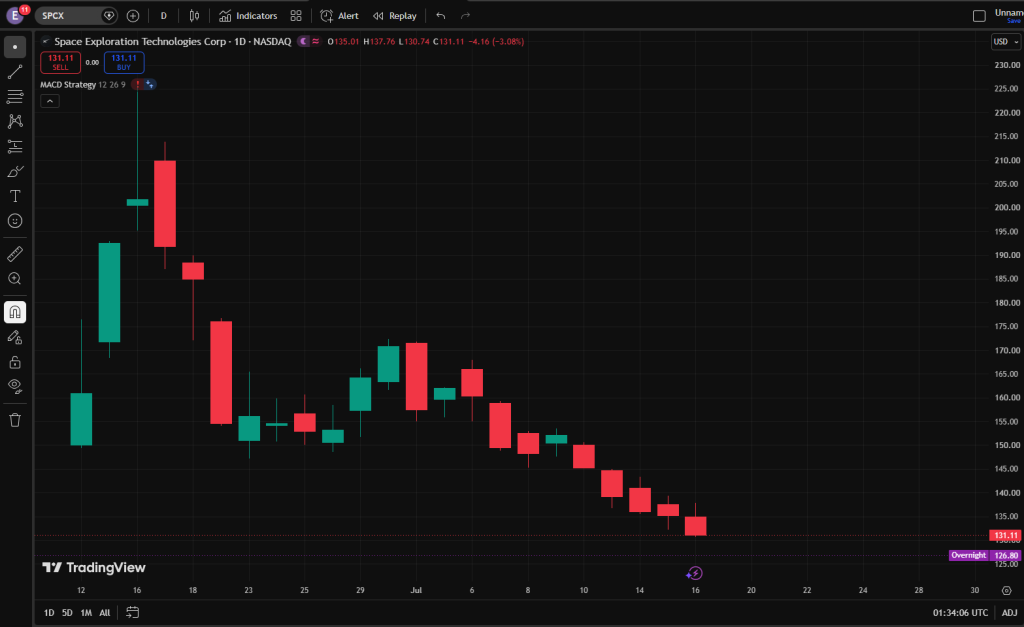Select the trend line drawing tool
Screen dimensions: 1024x627
(x=15, y=72)
